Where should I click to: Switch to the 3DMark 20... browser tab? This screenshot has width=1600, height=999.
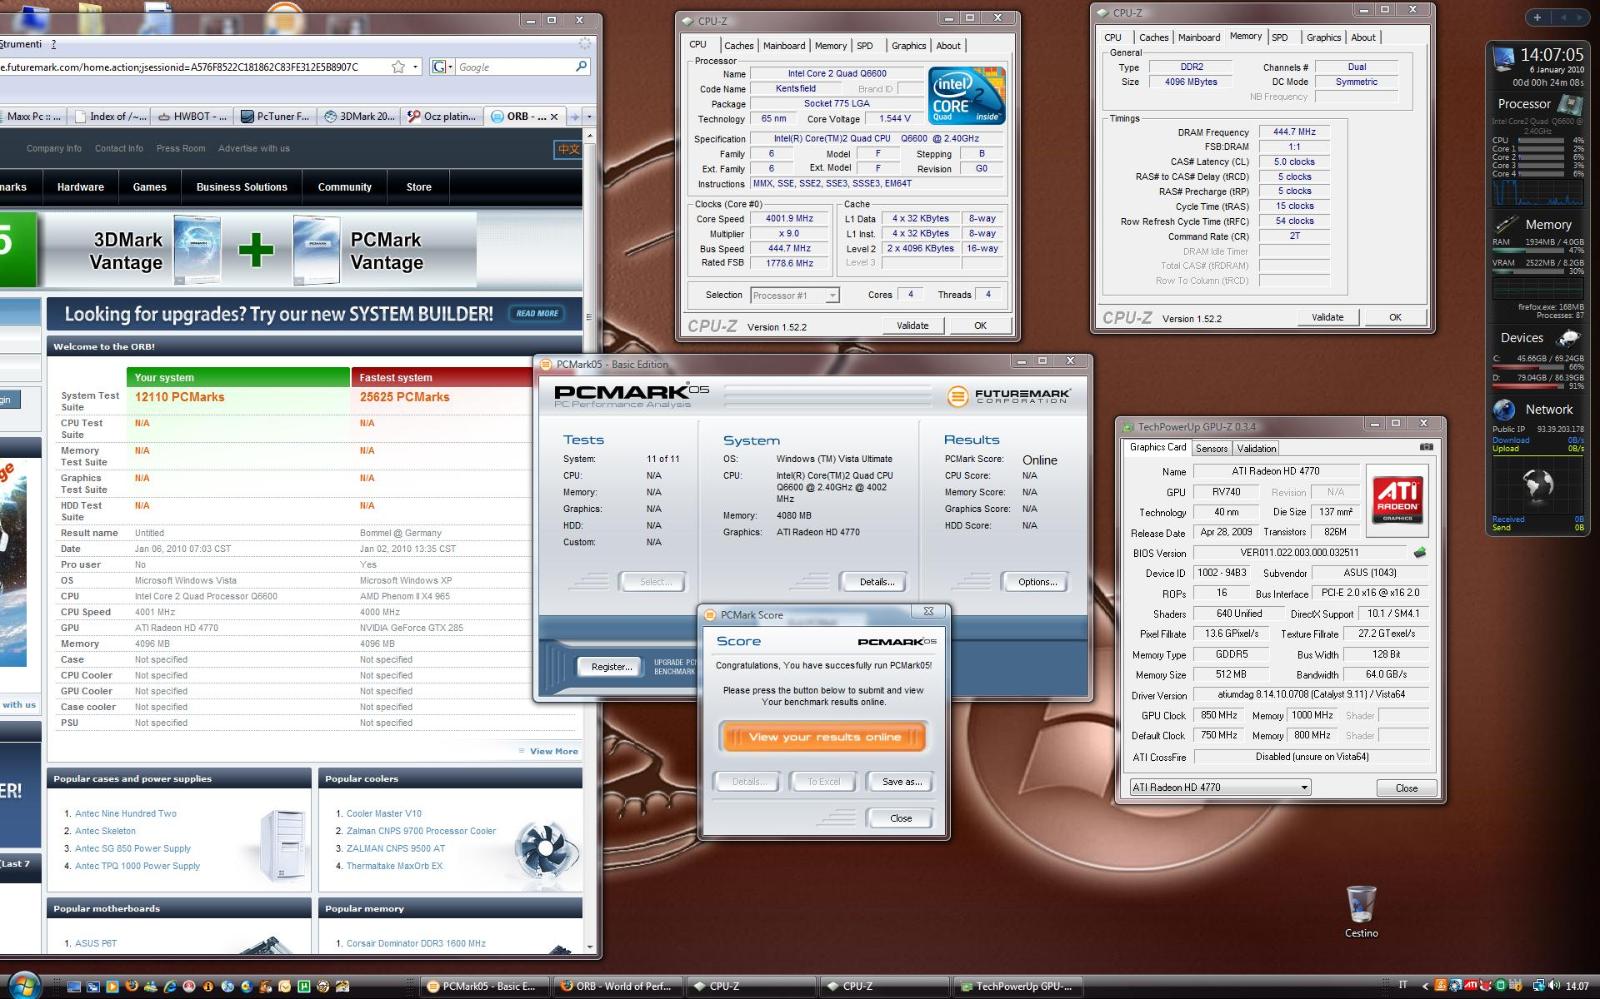(360, 116)
